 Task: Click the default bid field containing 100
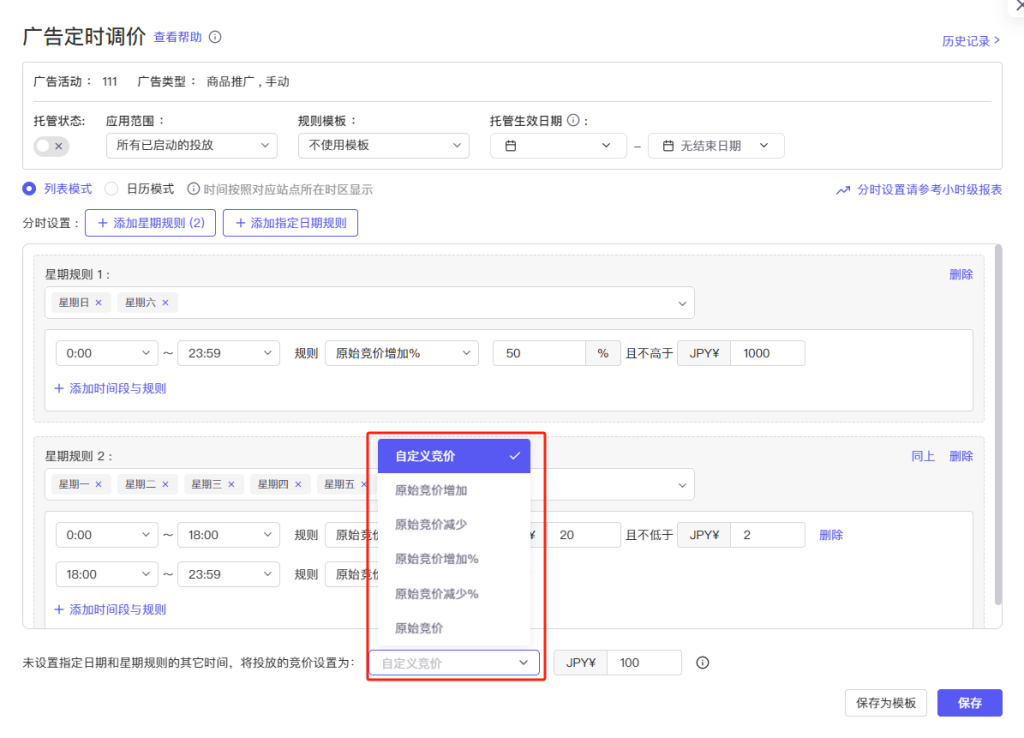644,663
